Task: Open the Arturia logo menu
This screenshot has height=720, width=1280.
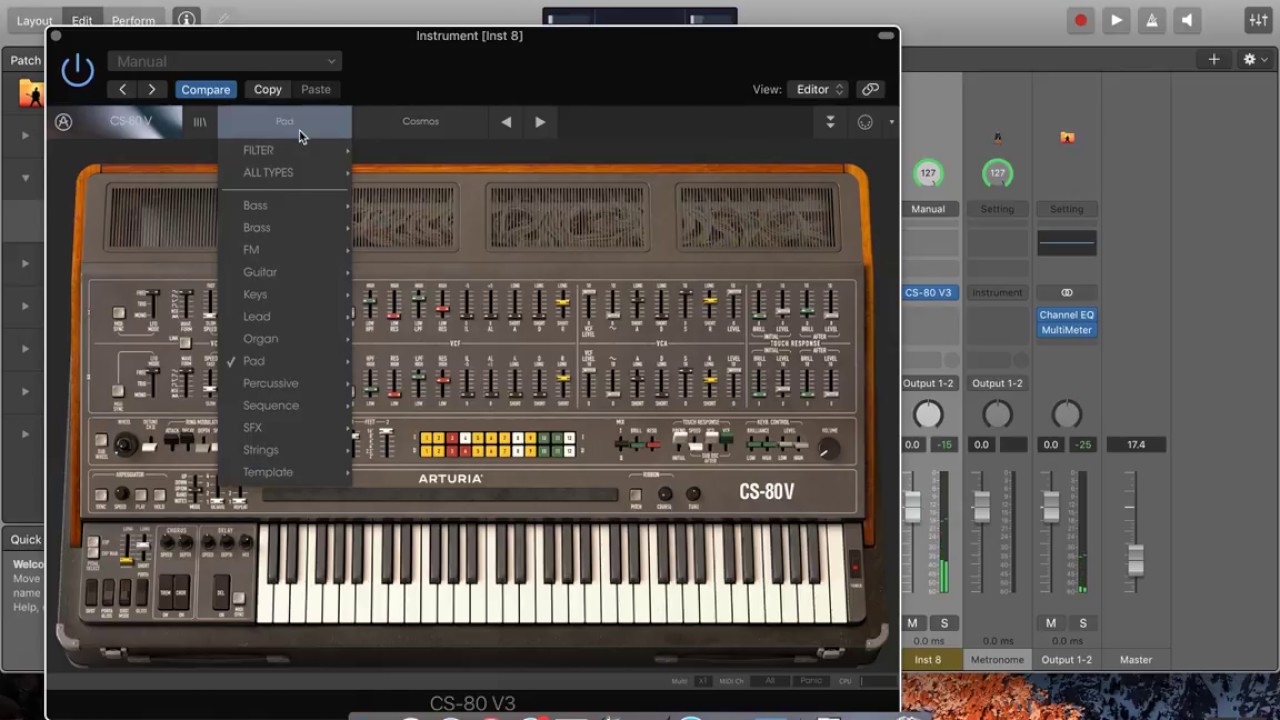Action: [63, 122]
